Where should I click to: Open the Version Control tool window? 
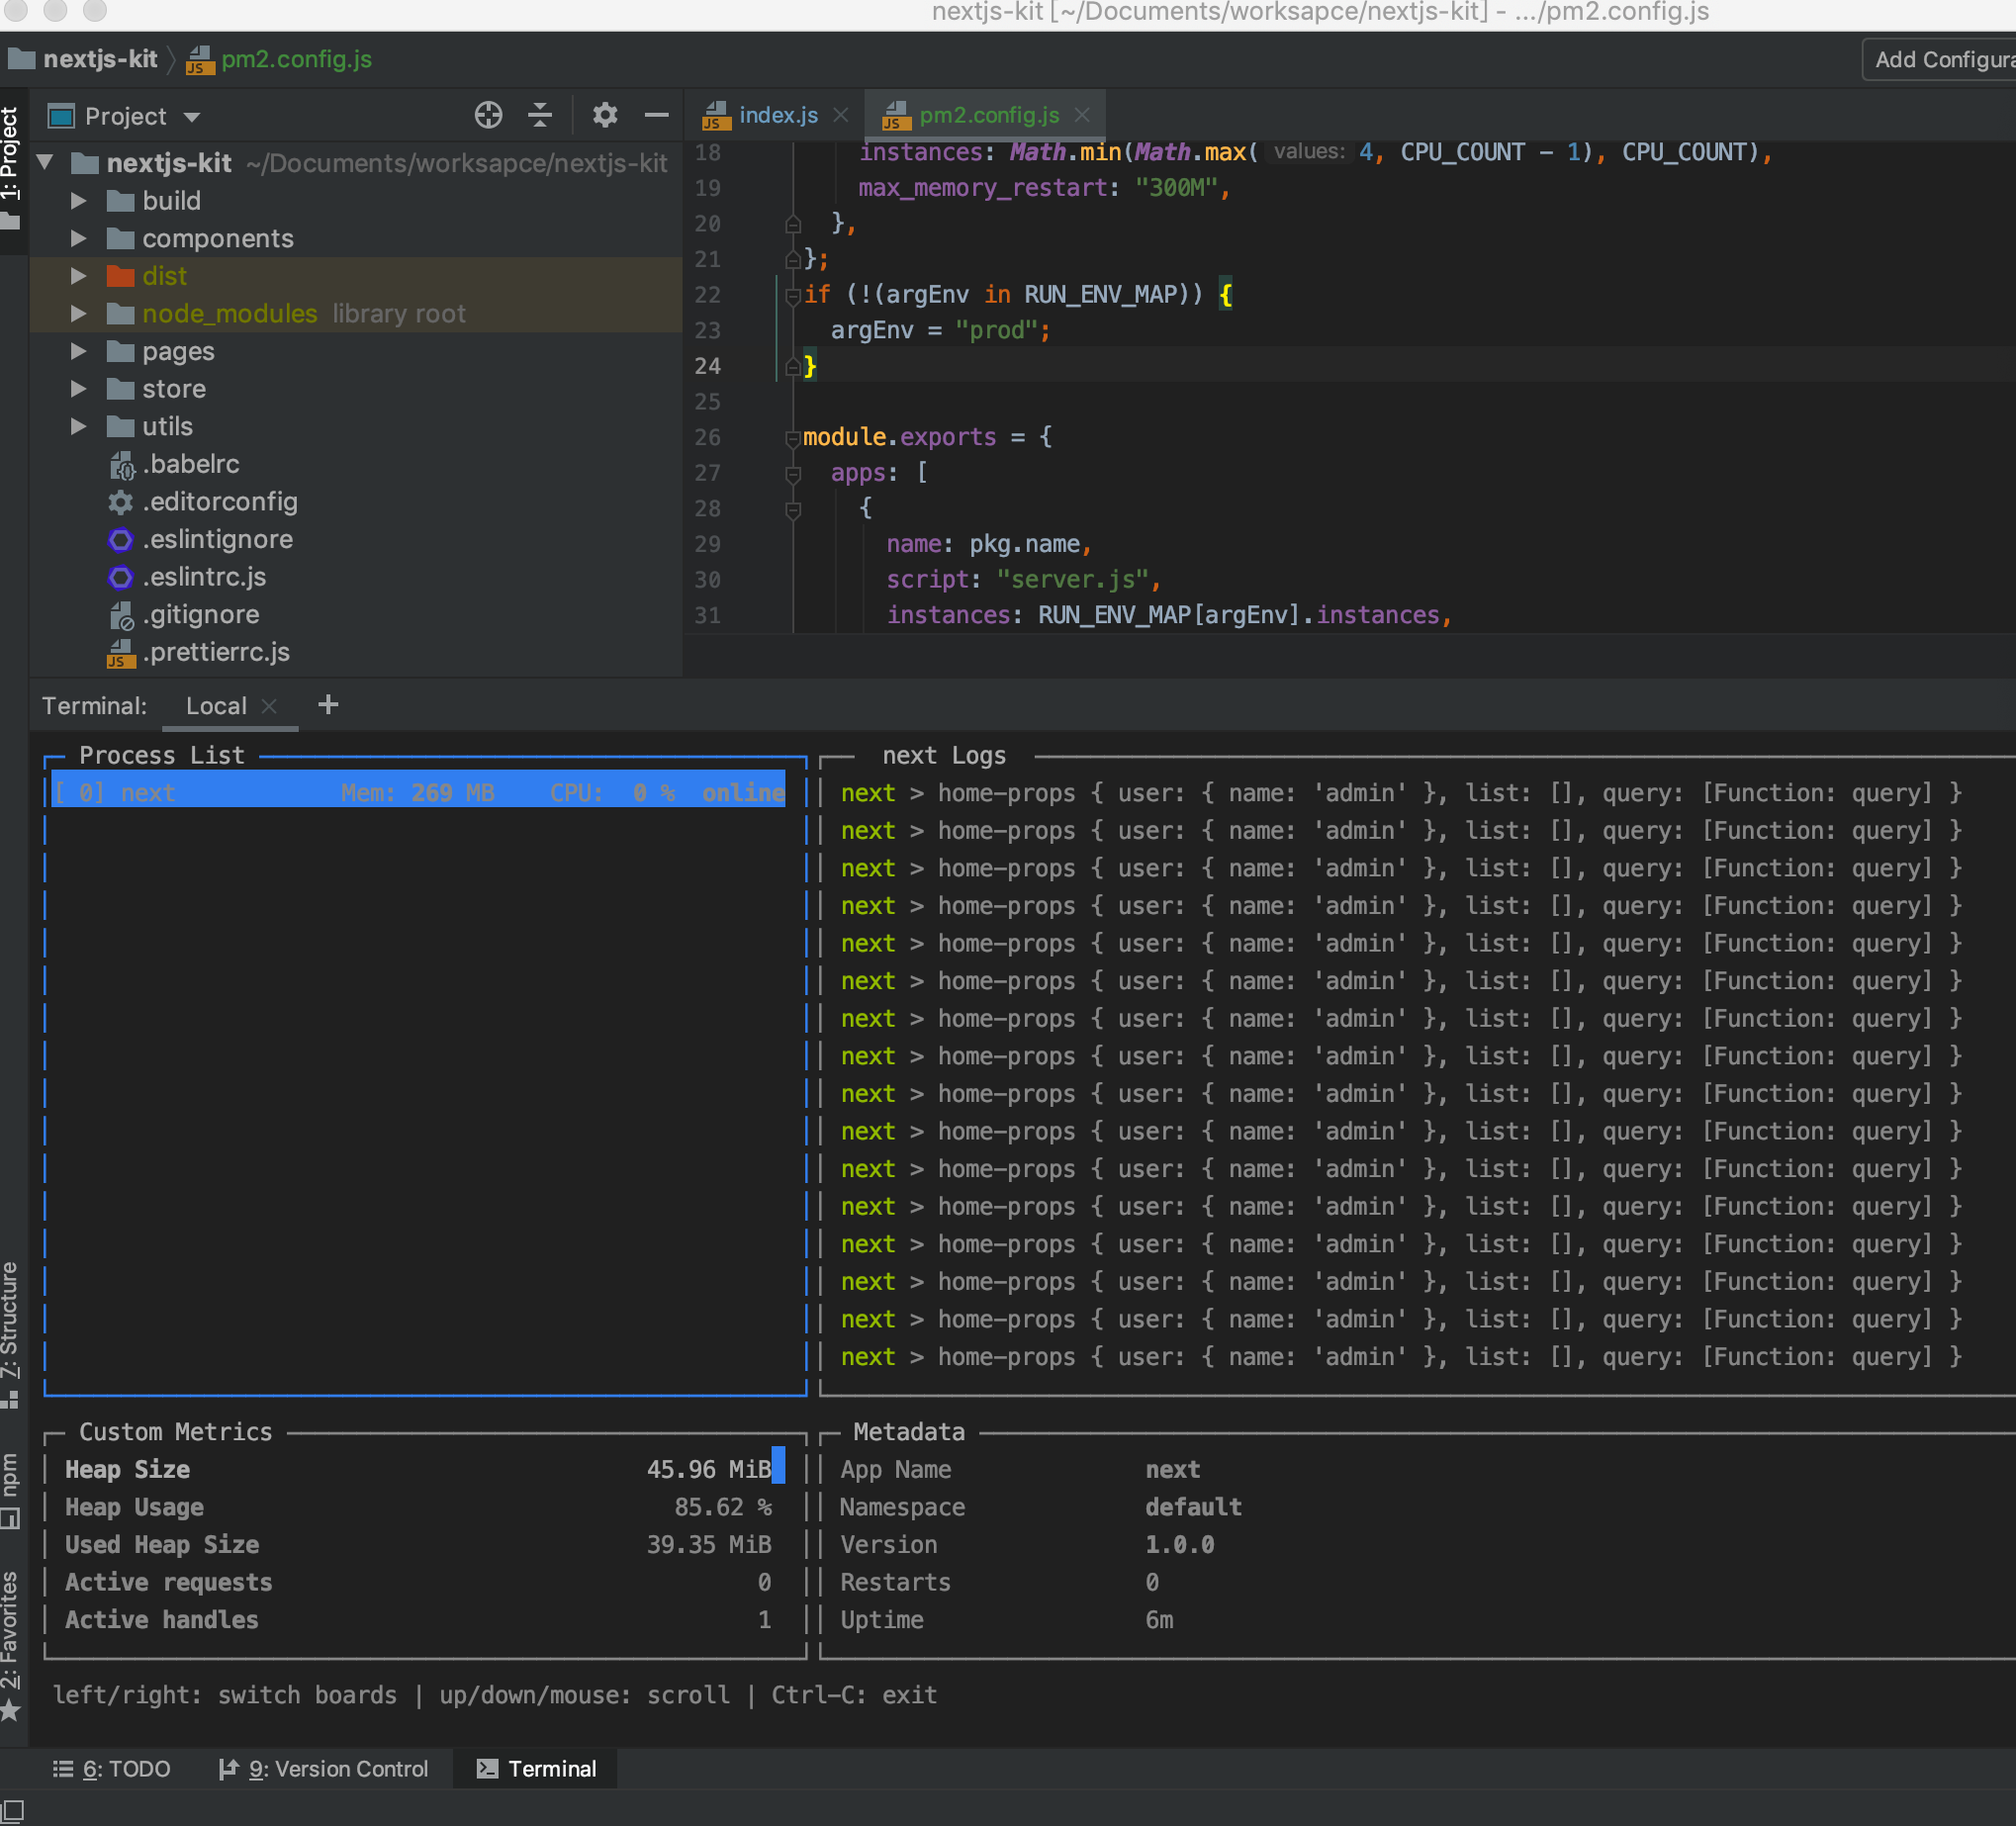point(324,1769)
